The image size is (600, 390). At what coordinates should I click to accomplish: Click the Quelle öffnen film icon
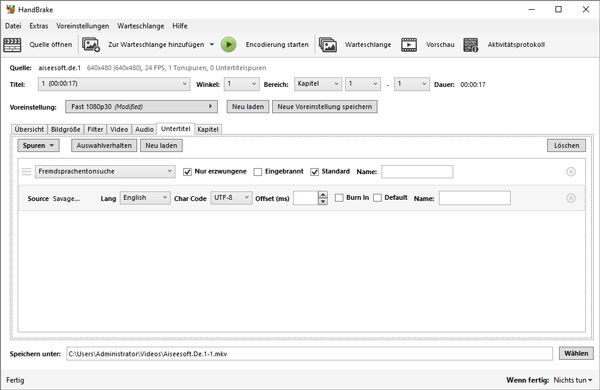(x=12, y=45)
